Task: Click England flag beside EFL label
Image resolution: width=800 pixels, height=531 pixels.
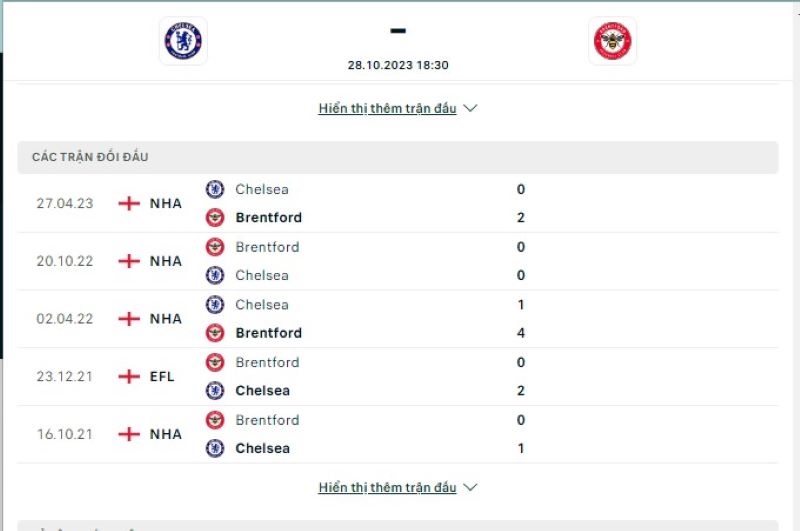Action: (129, 377)
